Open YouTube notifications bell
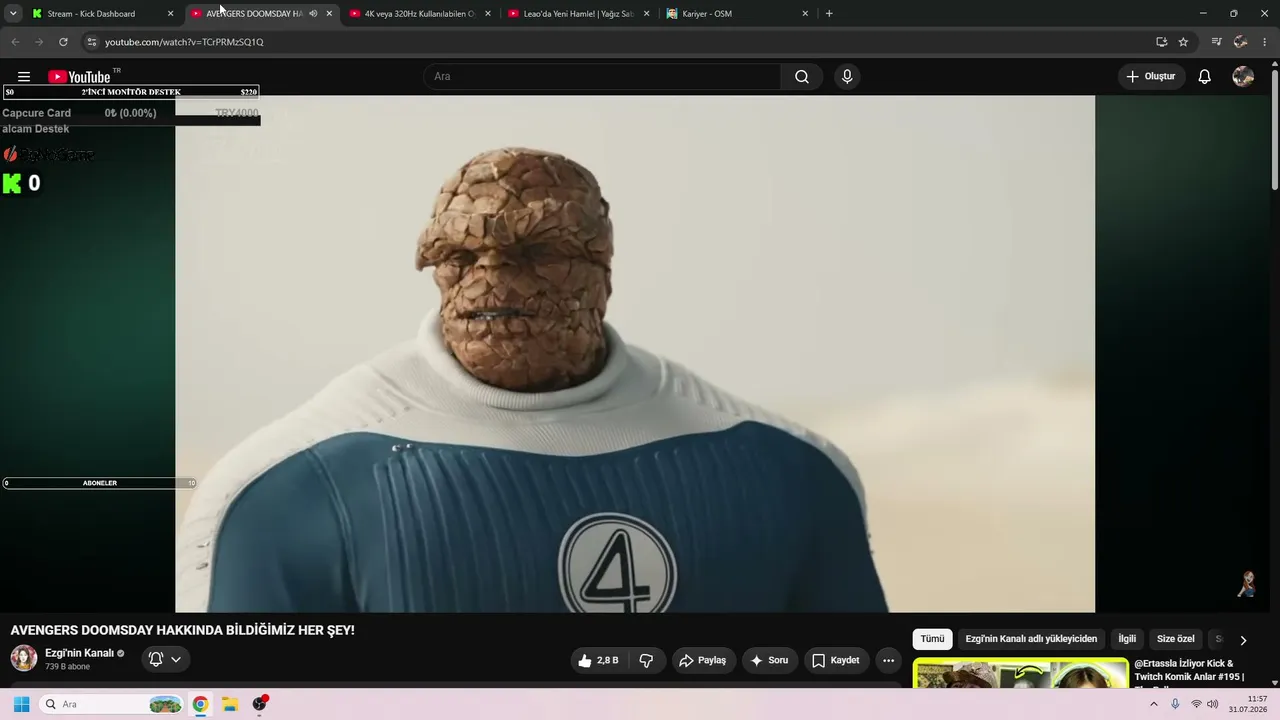Image resolution: width=1280 pixels, height=720 pixels. point(1205,77)
